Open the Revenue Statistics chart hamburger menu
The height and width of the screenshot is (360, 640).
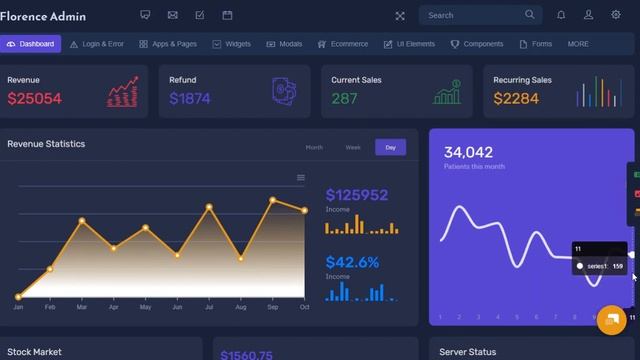301,178
